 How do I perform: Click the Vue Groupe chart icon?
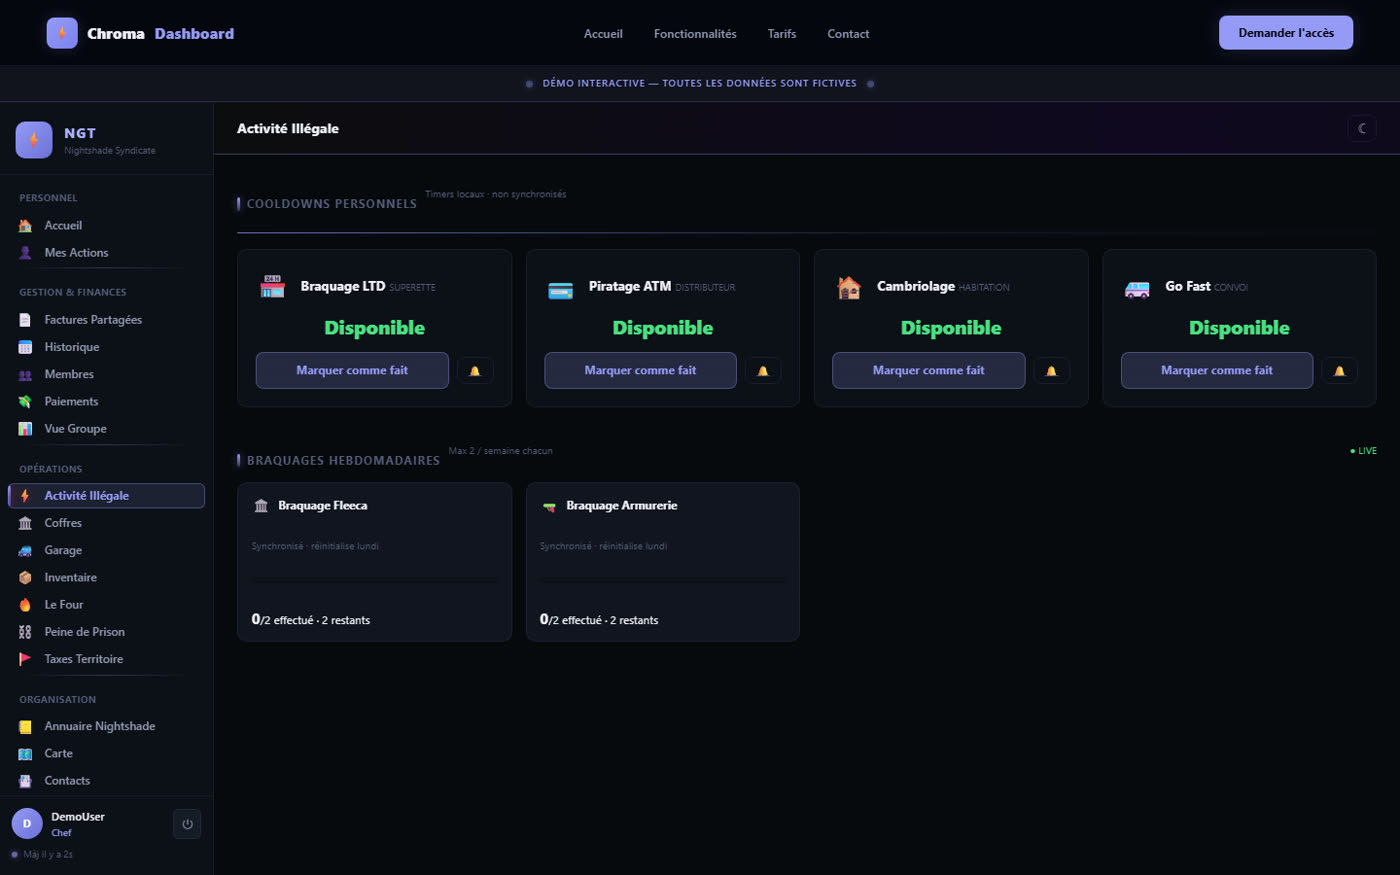click(25, 429)
